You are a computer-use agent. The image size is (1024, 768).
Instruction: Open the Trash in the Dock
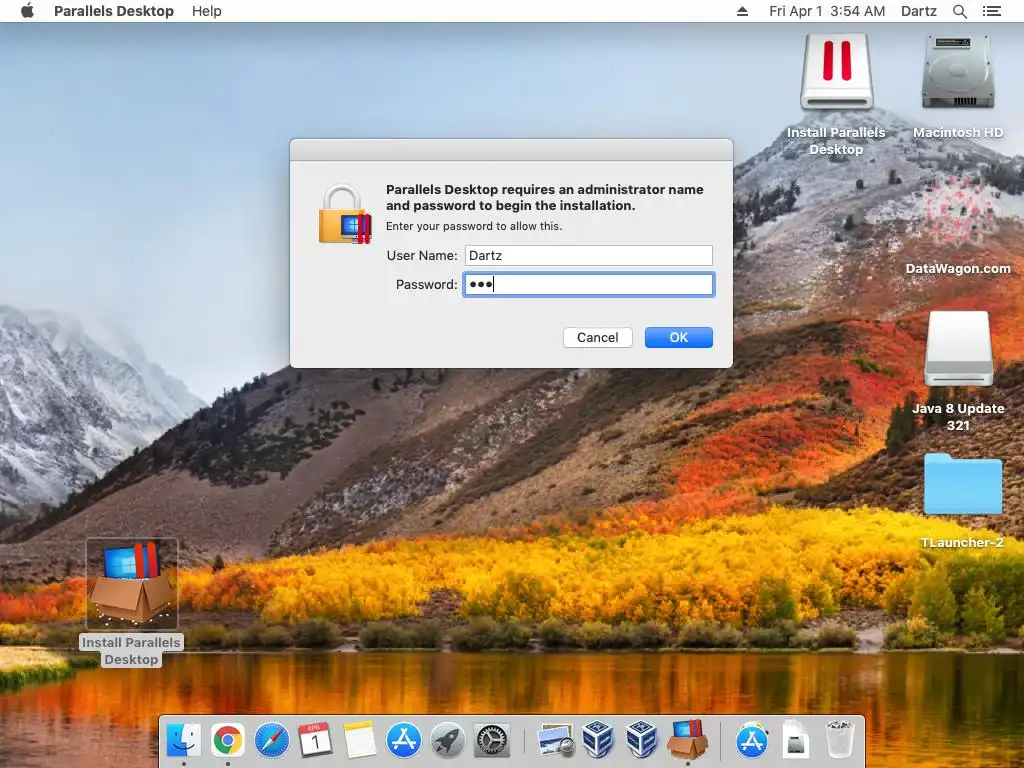[840, 741]
